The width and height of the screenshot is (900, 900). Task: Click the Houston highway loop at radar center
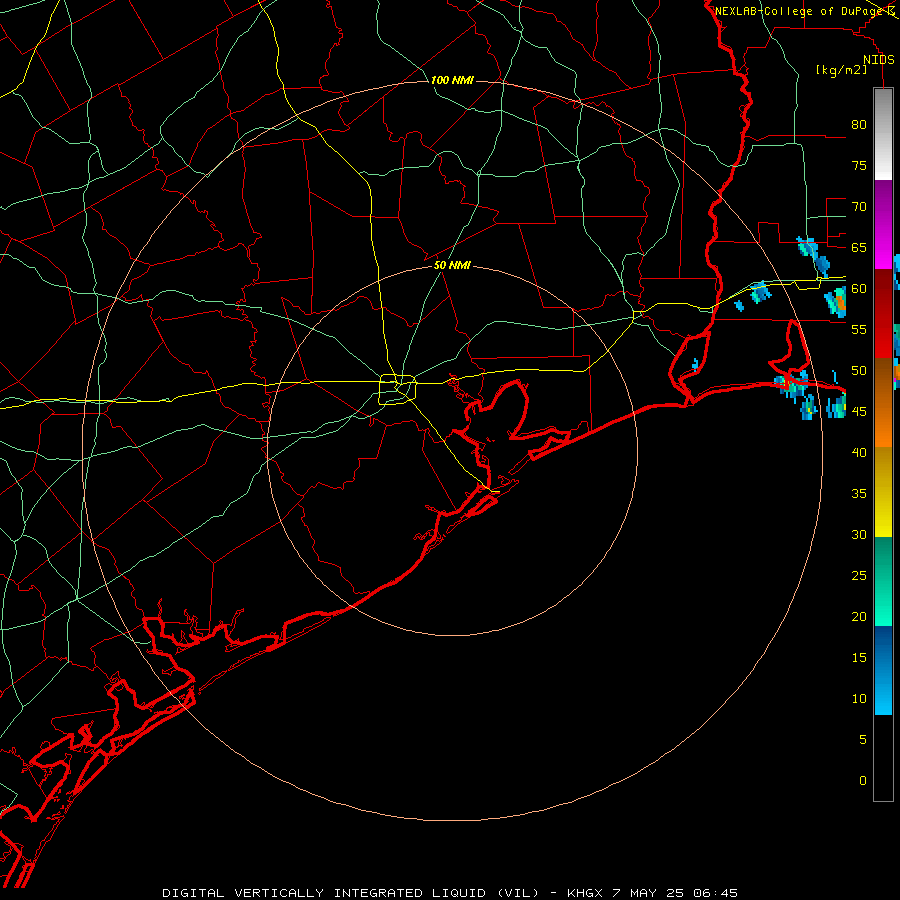(398, 389)
